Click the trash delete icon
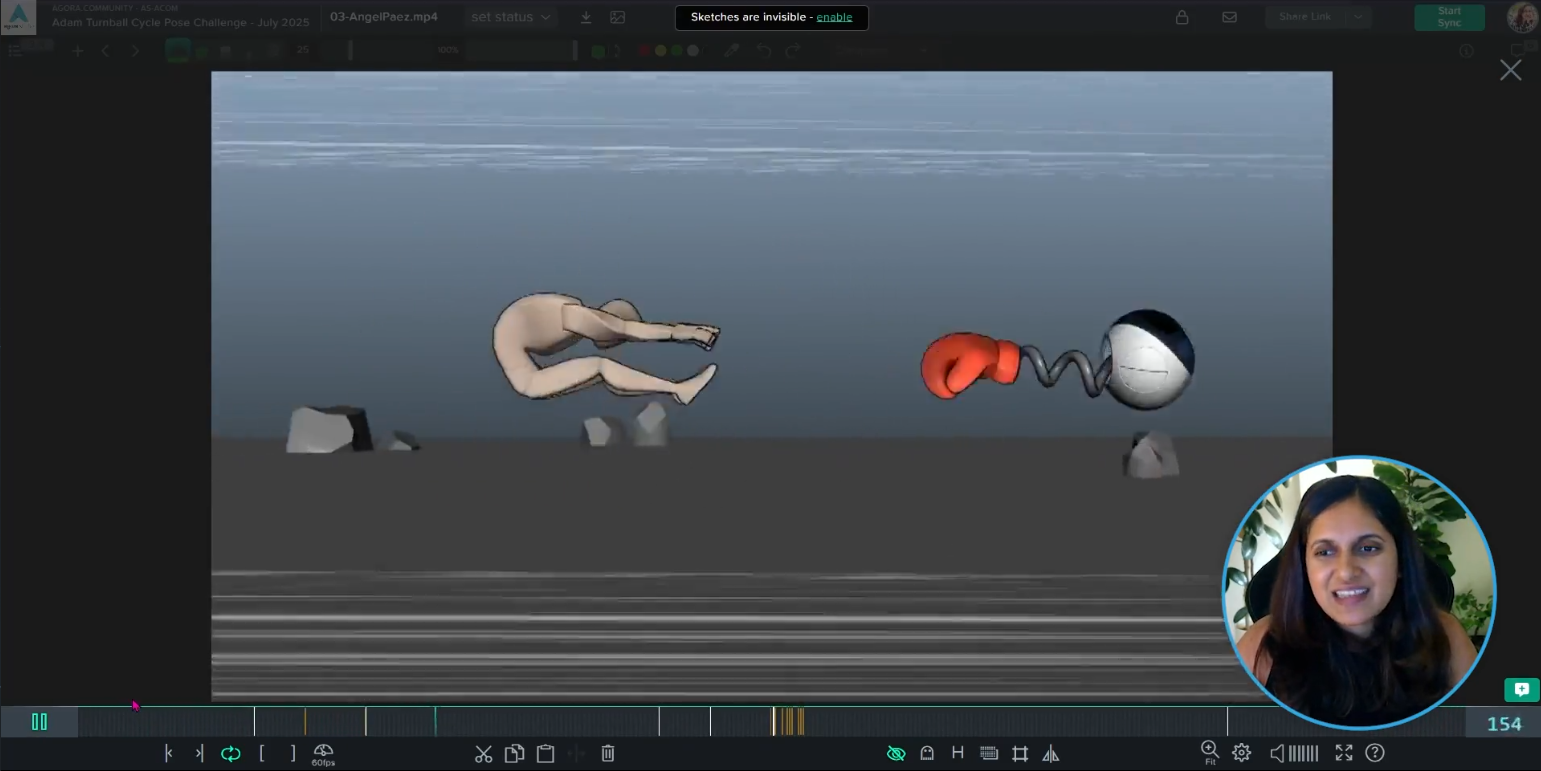The height and width of the screenshot is (771, 1541). (608, 753)
